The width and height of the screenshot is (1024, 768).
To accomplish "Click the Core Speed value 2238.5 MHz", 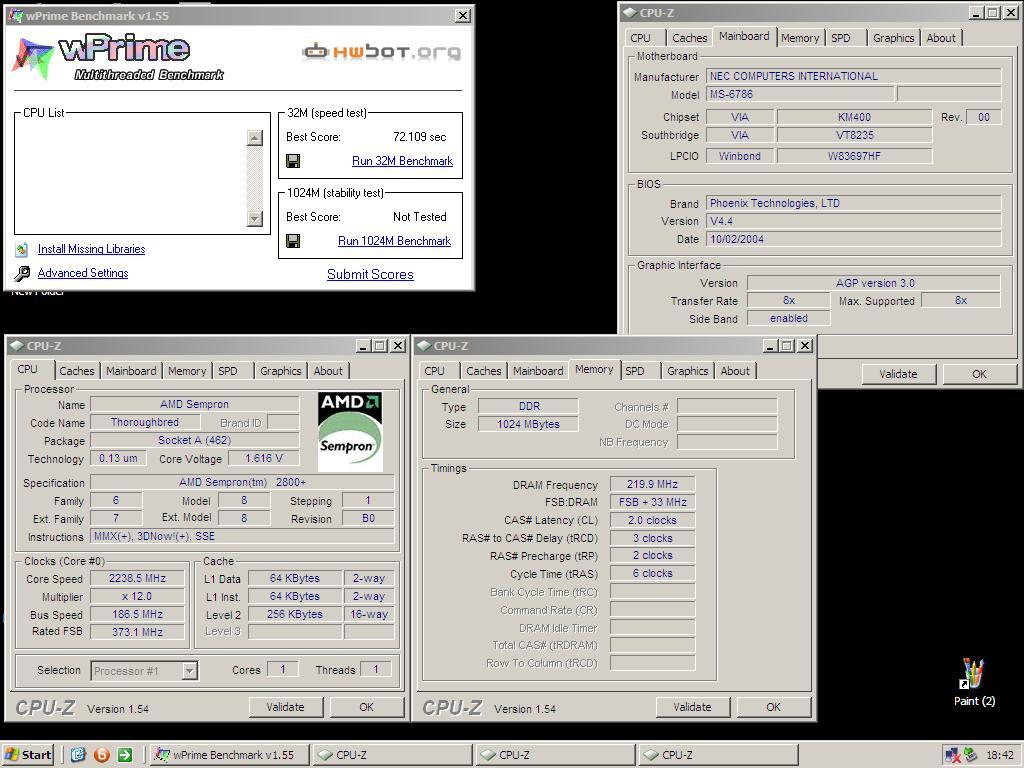I will click(137, 578).
